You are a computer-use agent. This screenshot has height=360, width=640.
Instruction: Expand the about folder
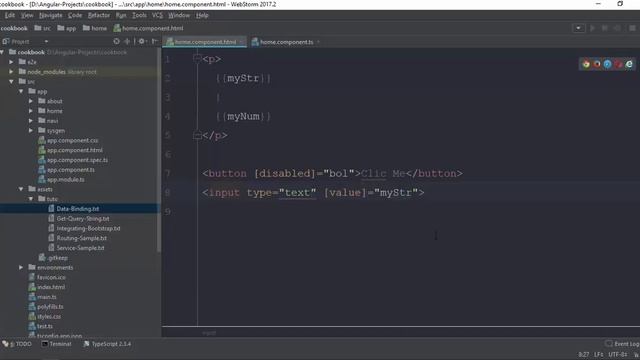[x=31, y=101]
